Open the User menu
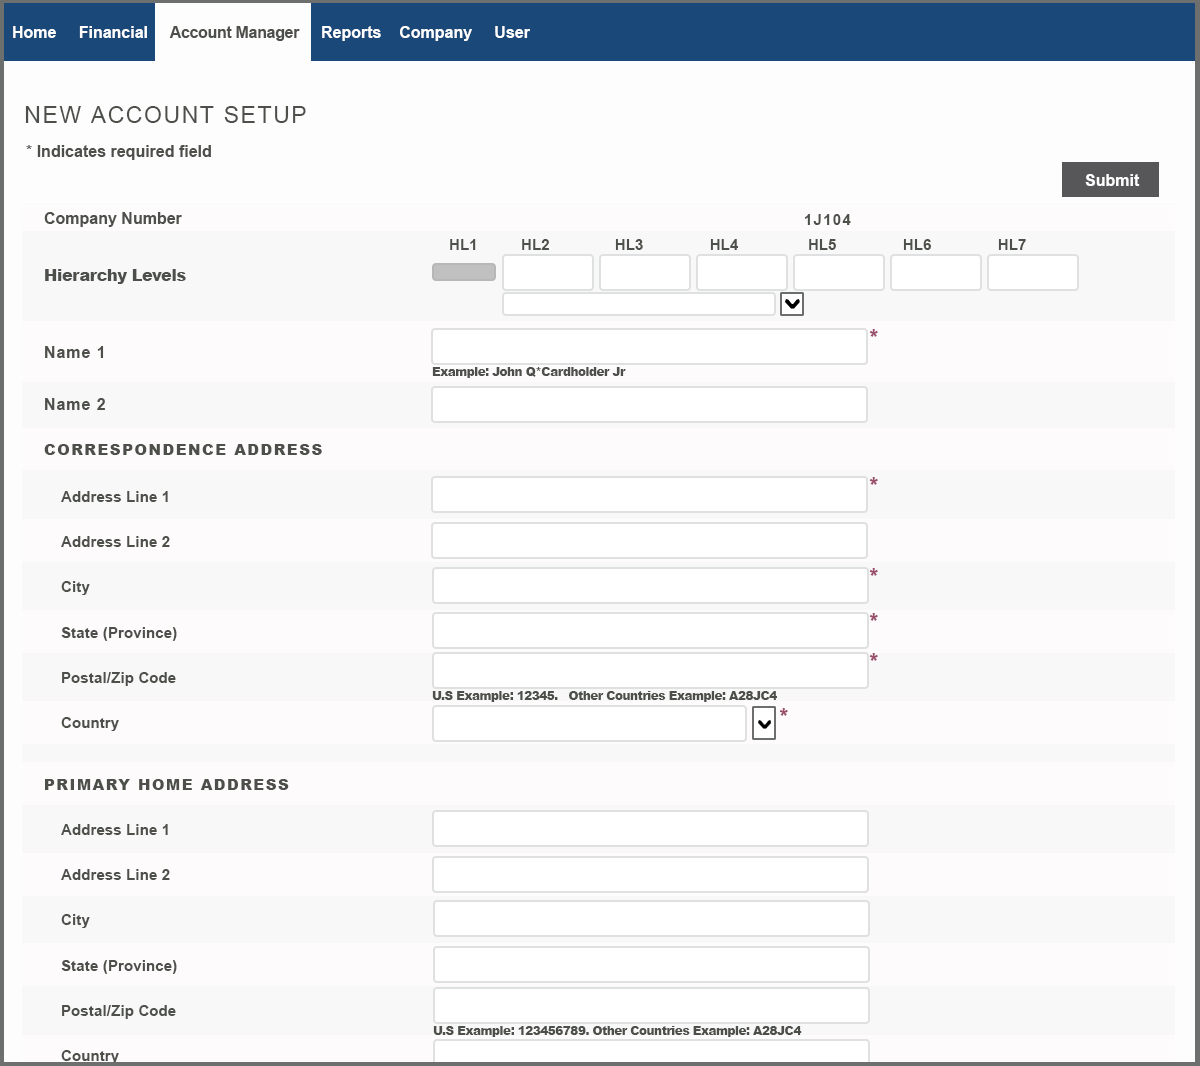The height and width of the screenshot is (1066, 1200). (x=511, y=32)
